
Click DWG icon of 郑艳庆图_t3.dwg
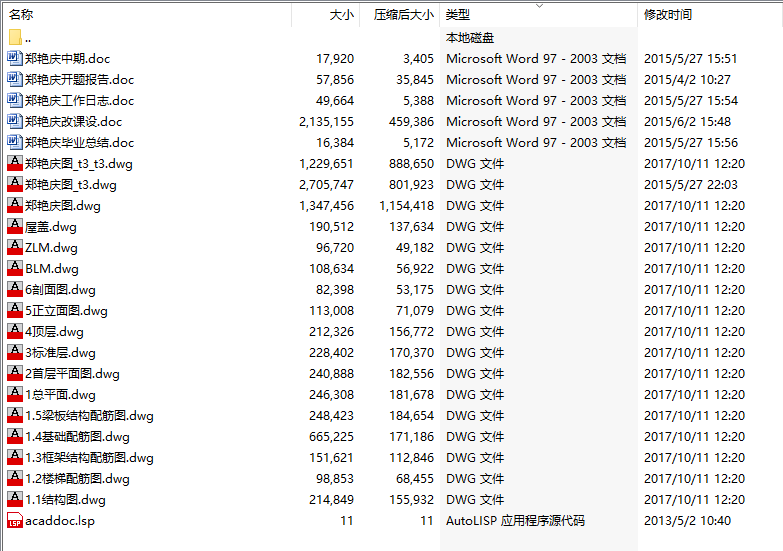pos(15,184)
